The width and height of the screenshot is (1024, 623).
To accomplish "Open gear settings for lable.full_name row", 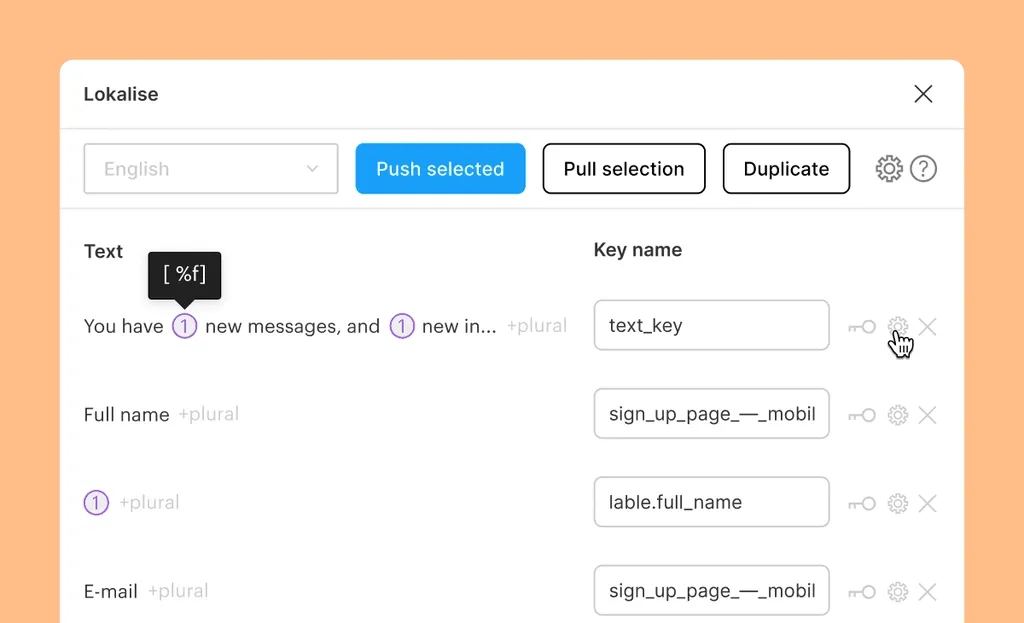I will click(898, 503).
